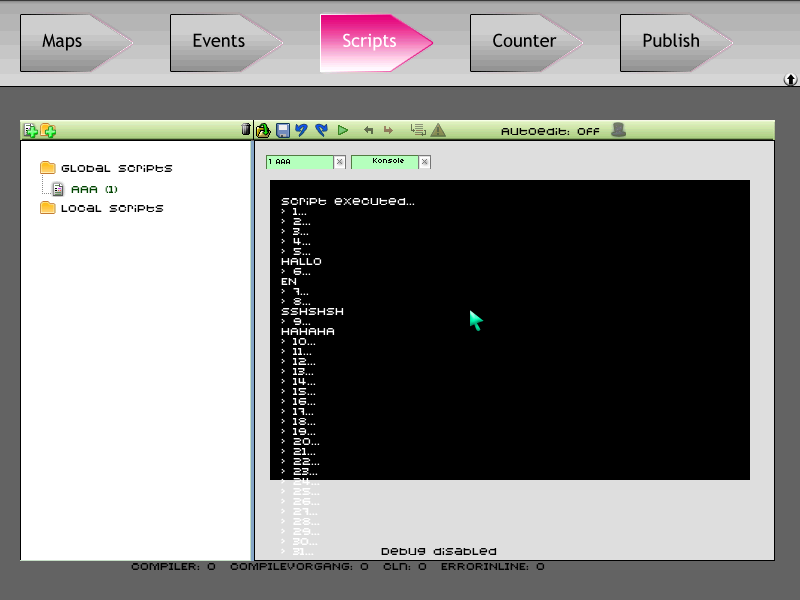This screenshot has height=600, width=800.
Task: Click the gray left arrow icon in toolbar
Action: pyautogui.click(x=368, y=131)
